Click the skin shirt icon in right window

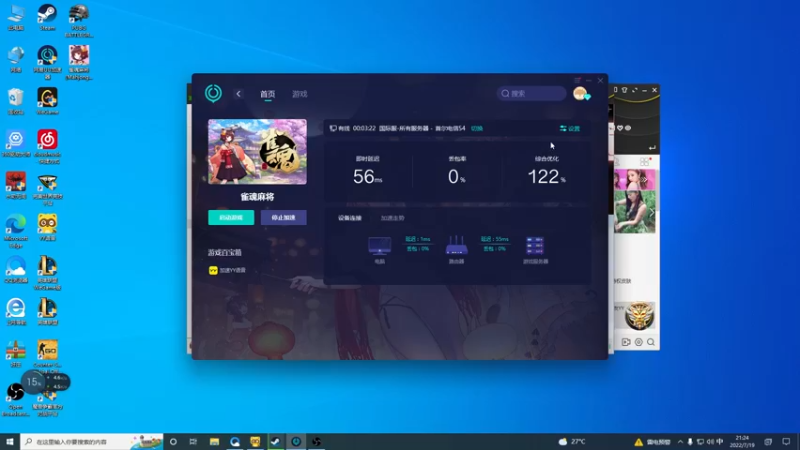624,90
